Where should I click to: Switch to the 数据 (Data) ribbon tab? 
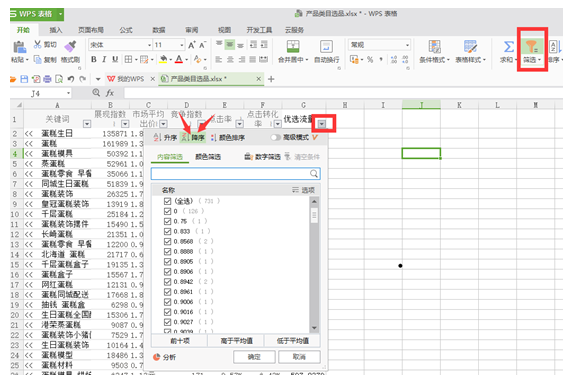click(159, 30)
